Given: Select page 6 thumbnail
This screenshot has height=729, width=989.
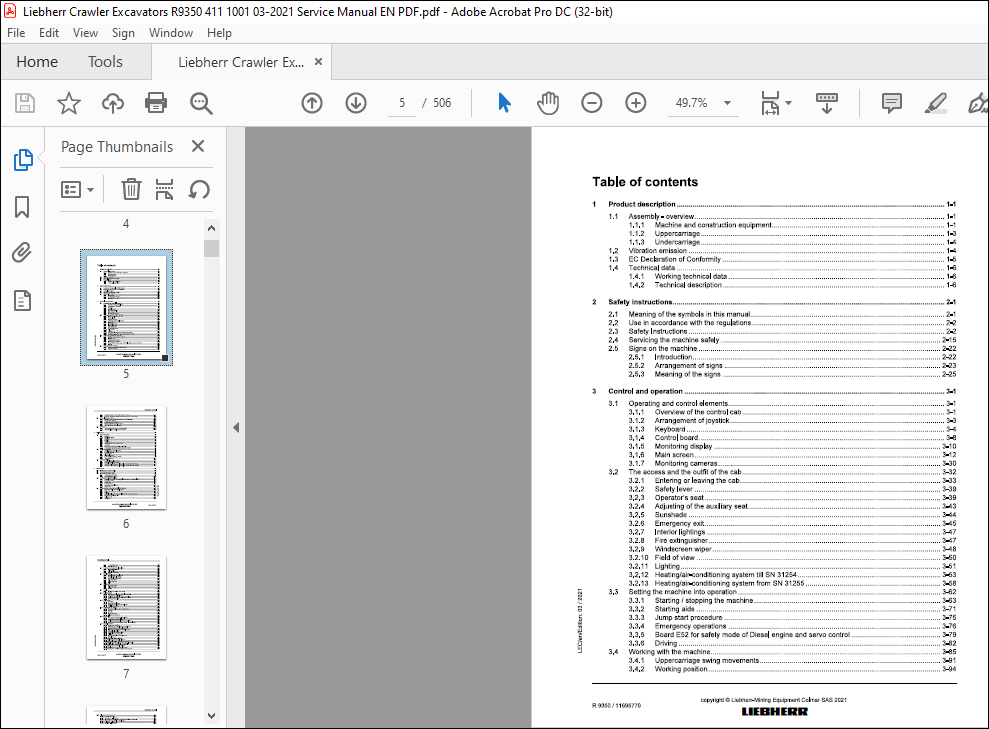Looking at the screenshot, I should coord(126,457).
